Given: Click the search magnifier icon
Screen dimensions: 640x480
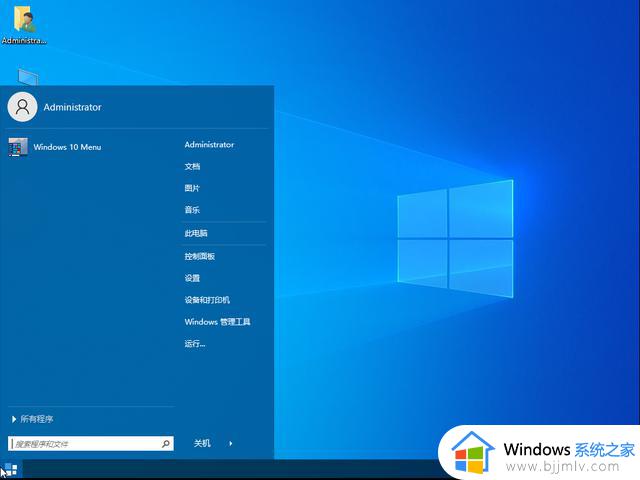Looking at the screenshot, I should pyautogui.click(x=166, y=443).
